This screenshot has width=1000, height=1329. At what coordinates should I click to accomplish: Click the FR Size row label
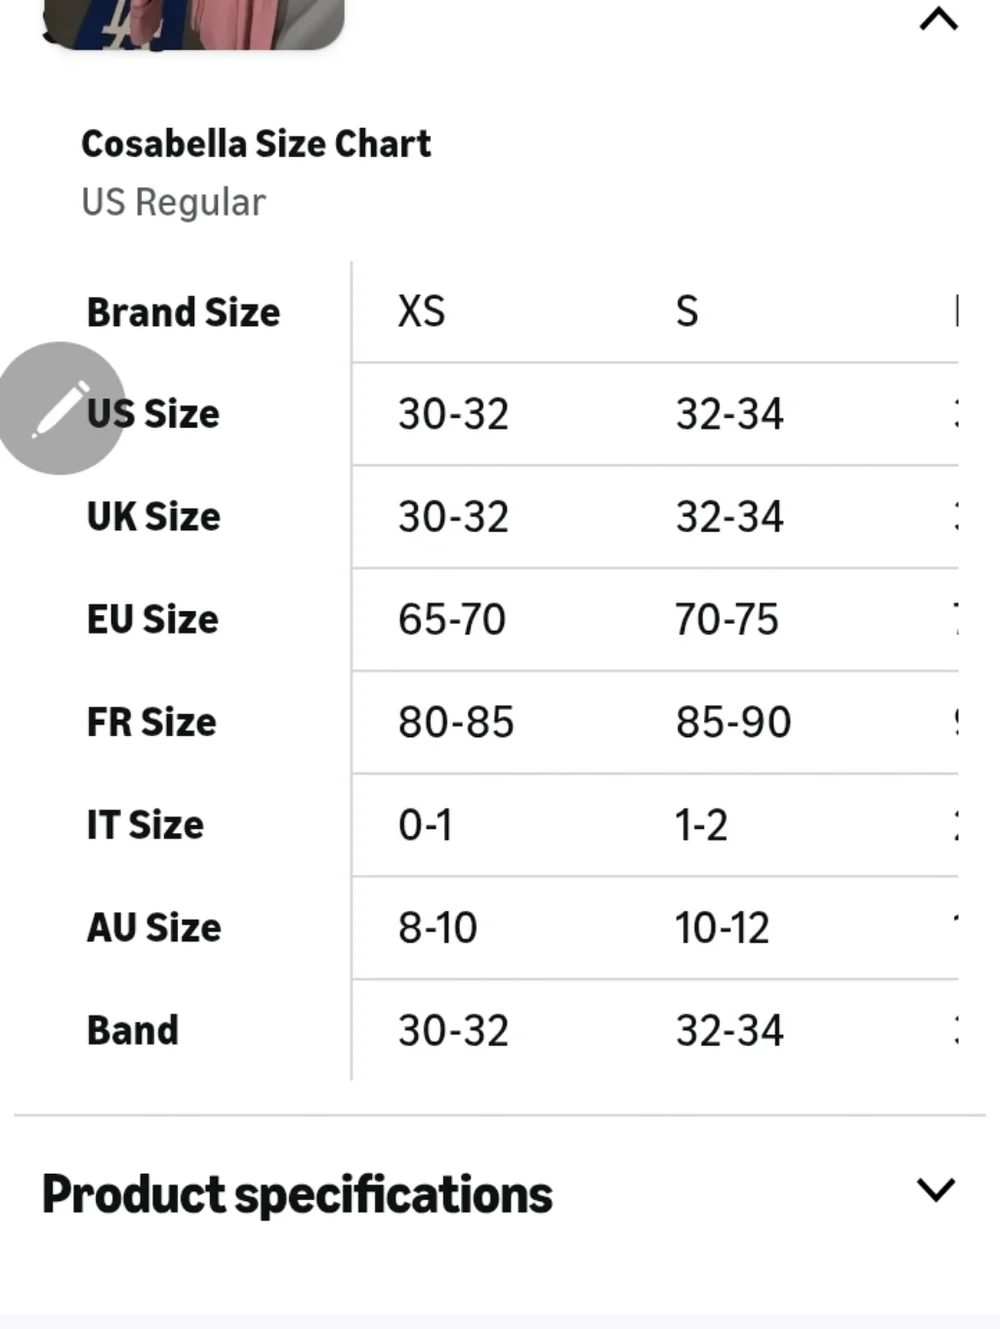click(151, 722)
